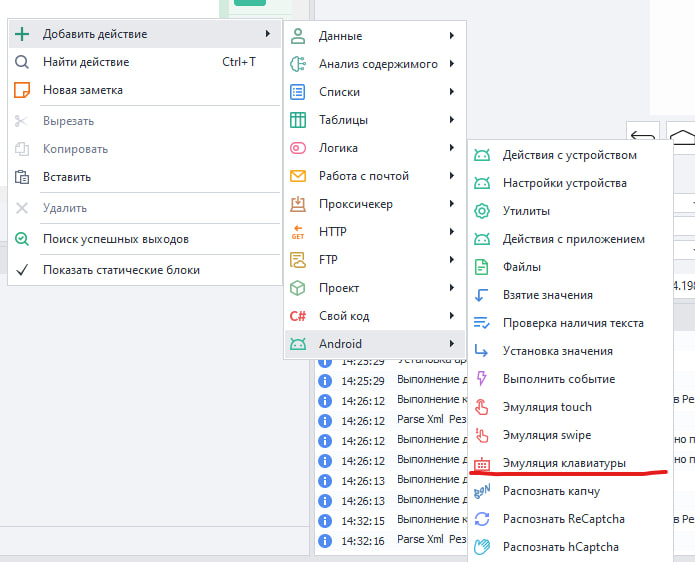The height and width of the screenshot is (562, 695).
Task: Click the Взятие значения arrow icon
Action: click(482, 295)
